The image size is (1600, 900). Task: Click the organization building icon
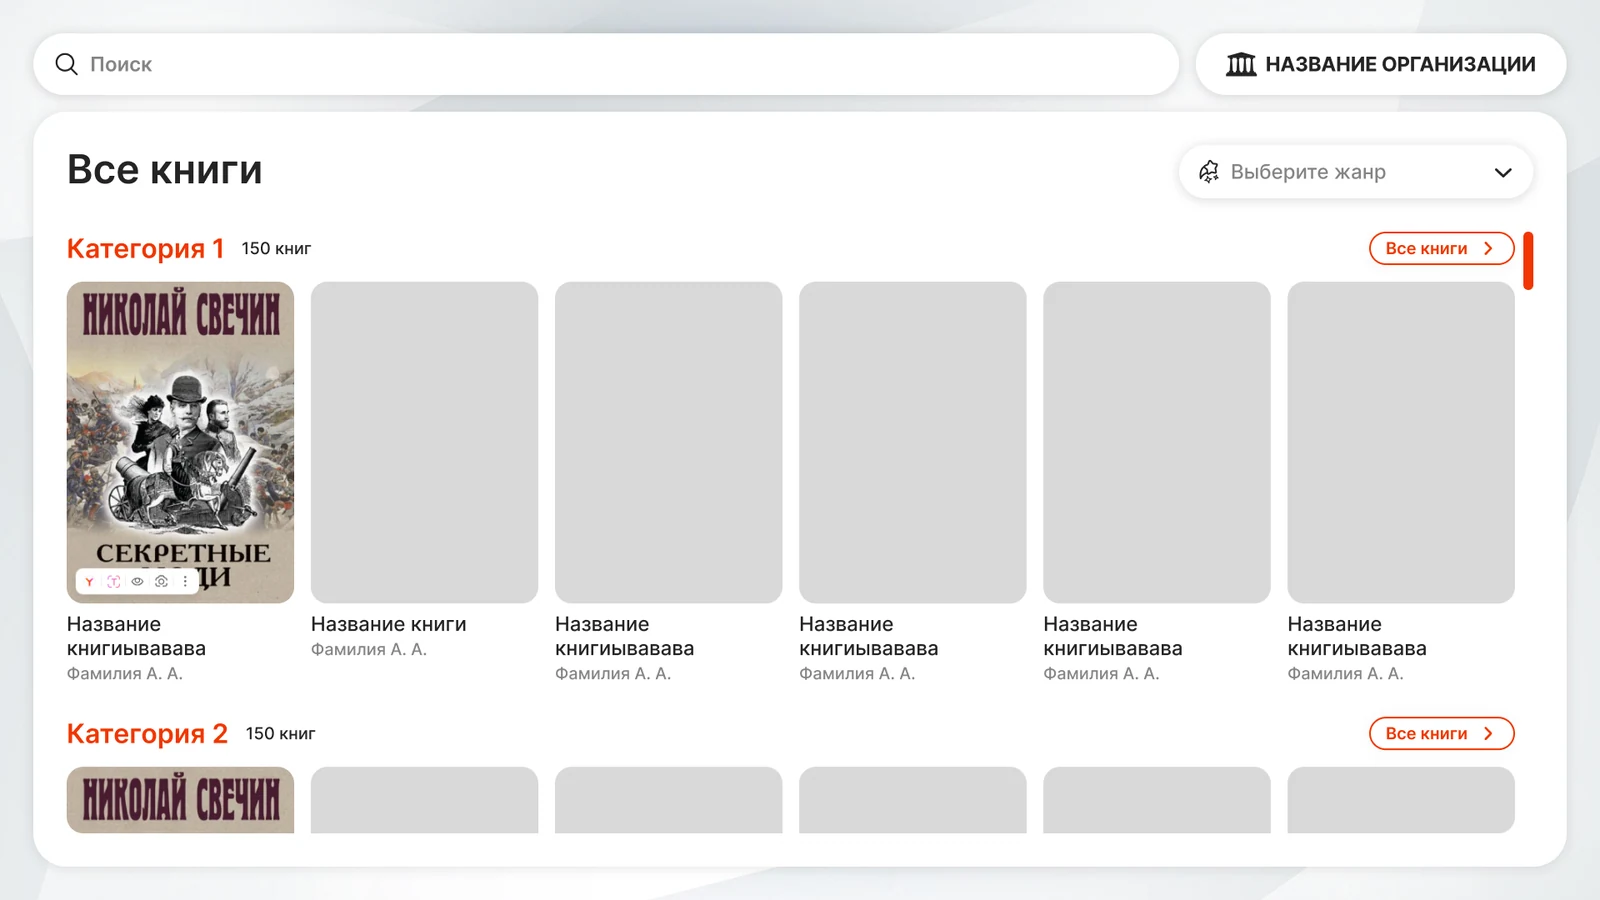(x=1241, y=64)
